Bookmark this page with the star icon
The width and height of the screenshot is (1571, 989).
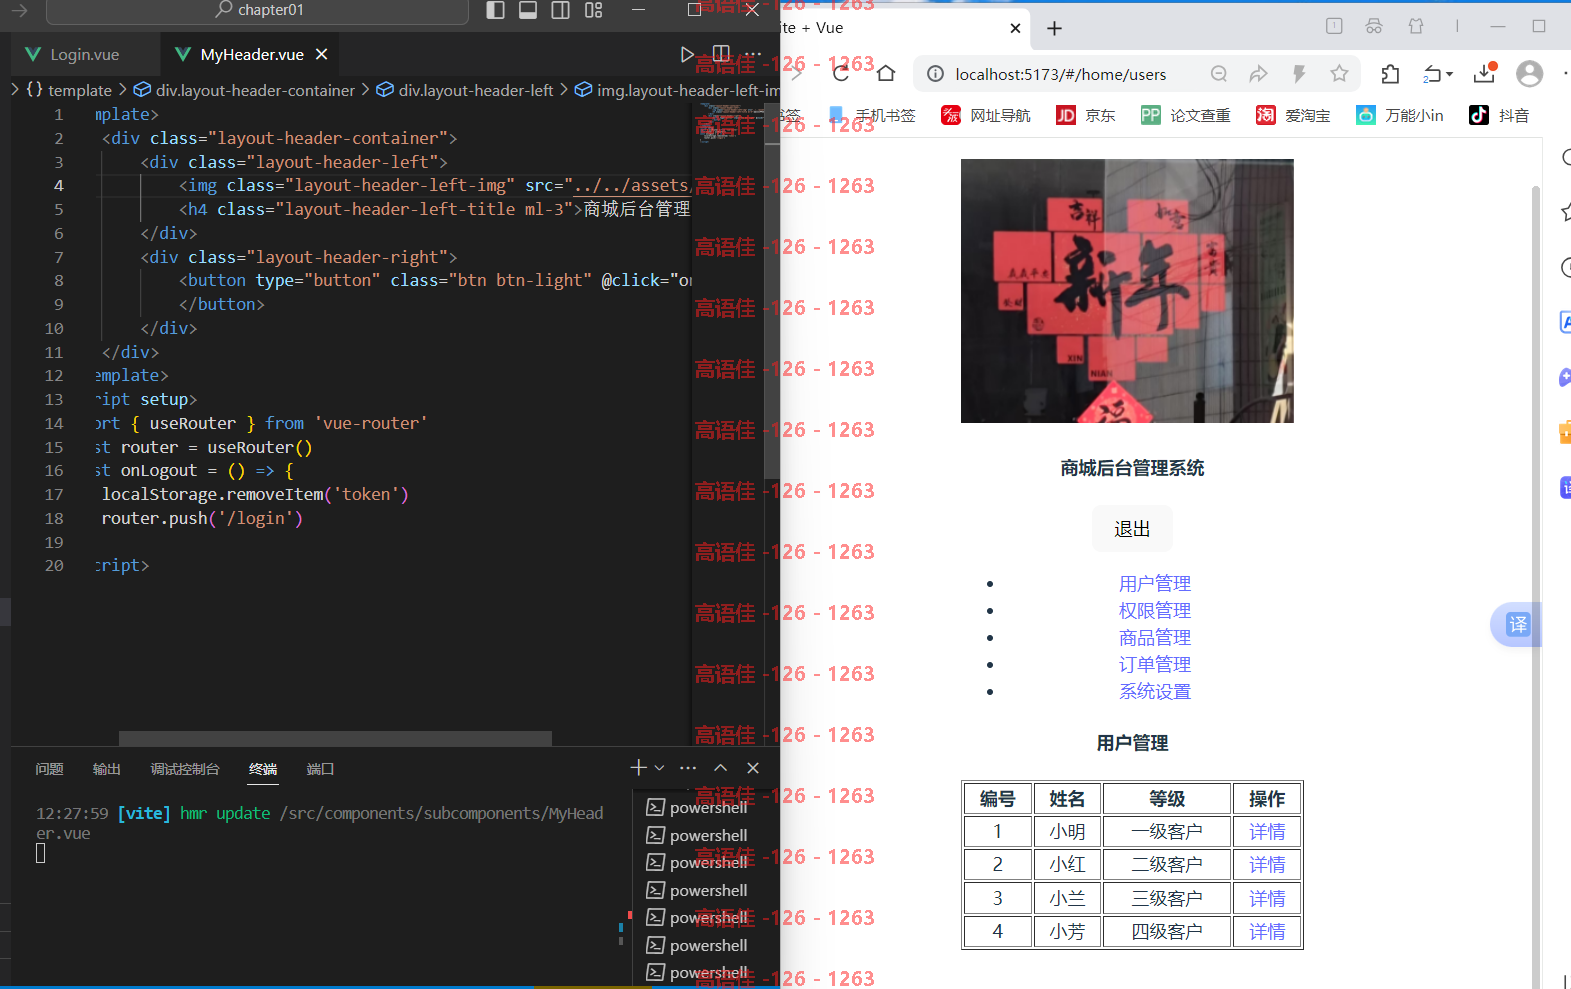(x=1339, y=73)
